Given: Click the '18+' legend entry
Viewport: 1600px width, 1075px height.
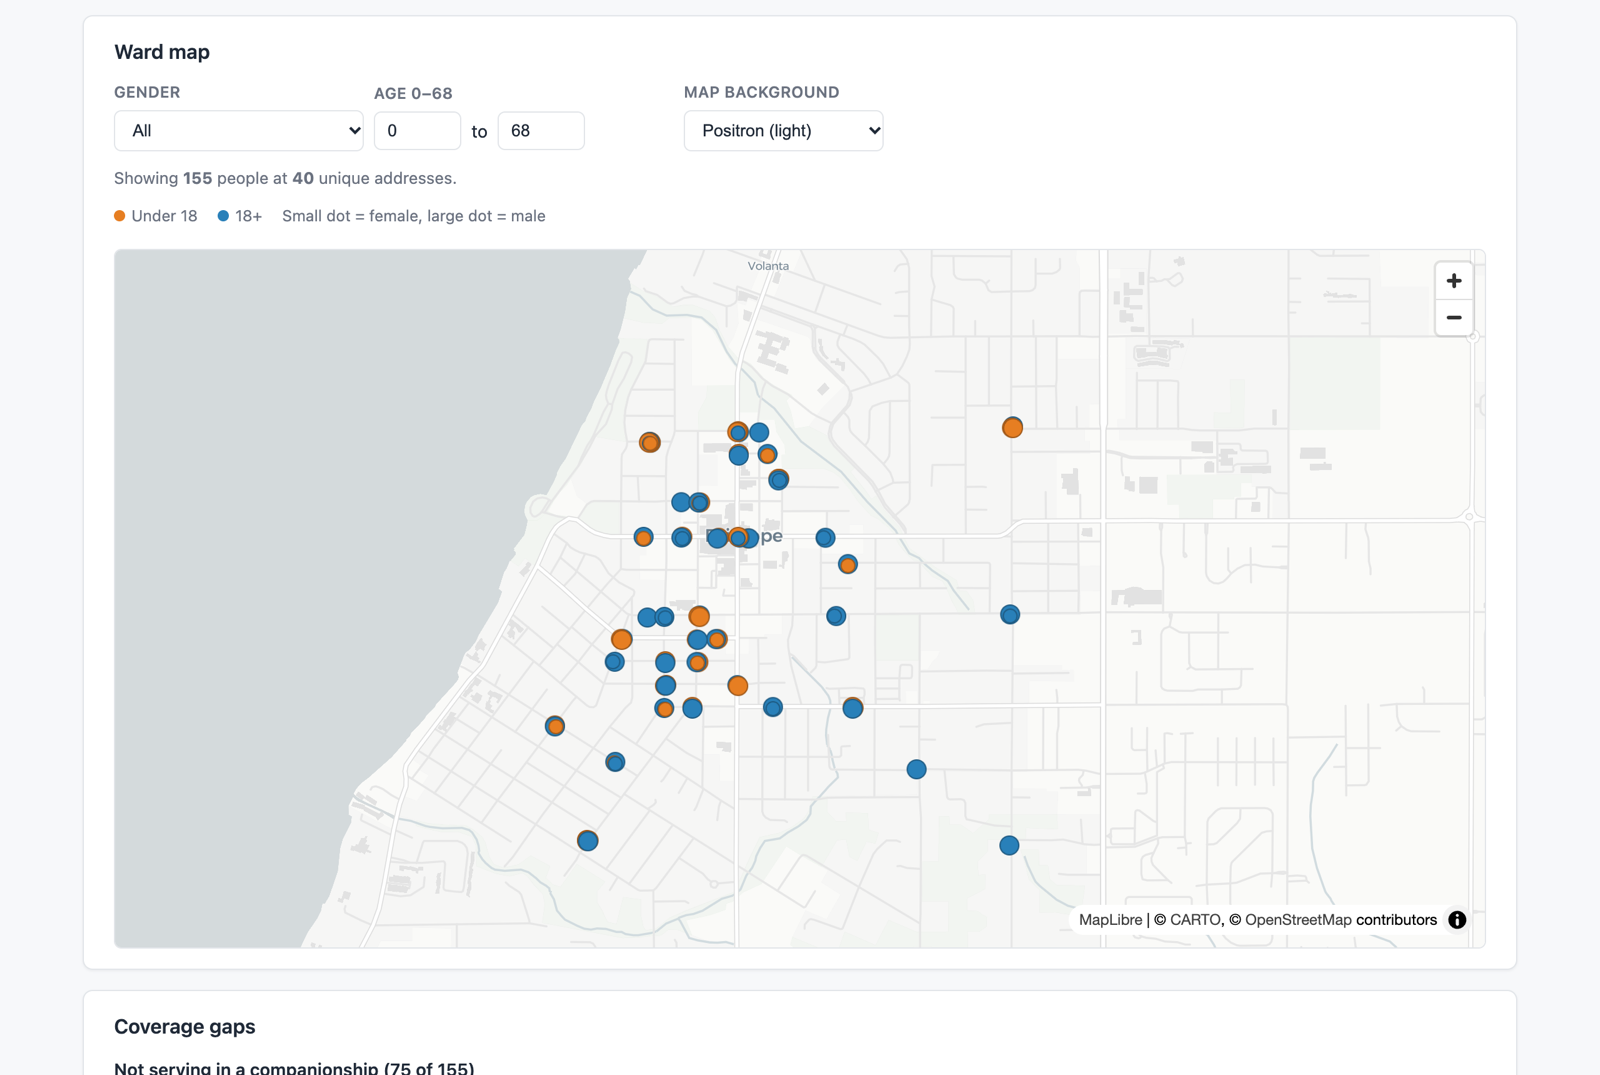Looking at the screenshot, I should pyautogui.click(x=240, y=216).
